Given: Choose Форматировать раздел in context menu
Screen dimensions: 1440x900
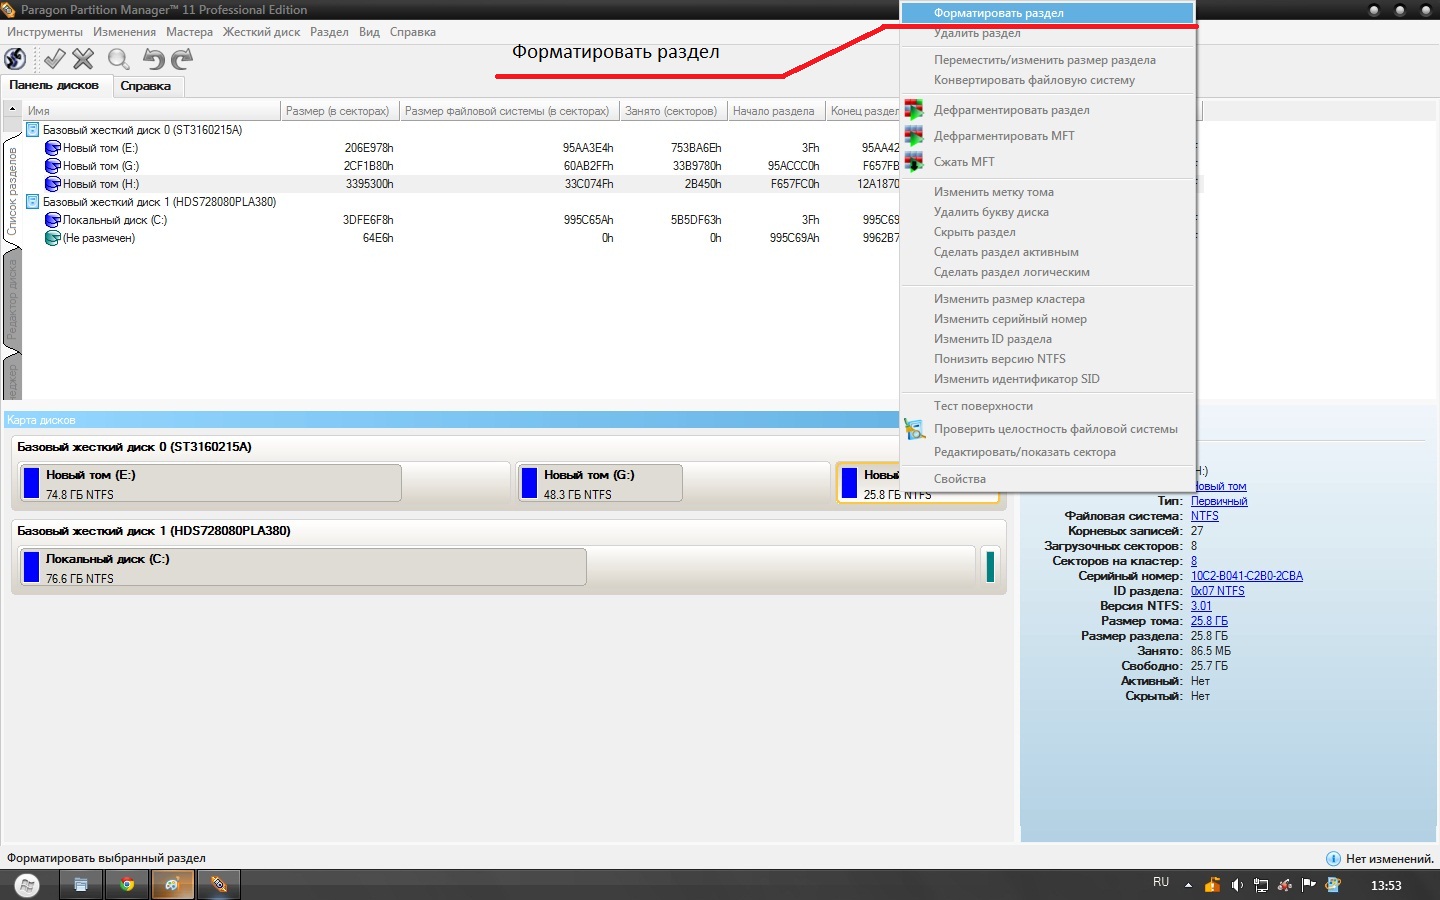Looking at the screenshot, I should pos(1047,13).
